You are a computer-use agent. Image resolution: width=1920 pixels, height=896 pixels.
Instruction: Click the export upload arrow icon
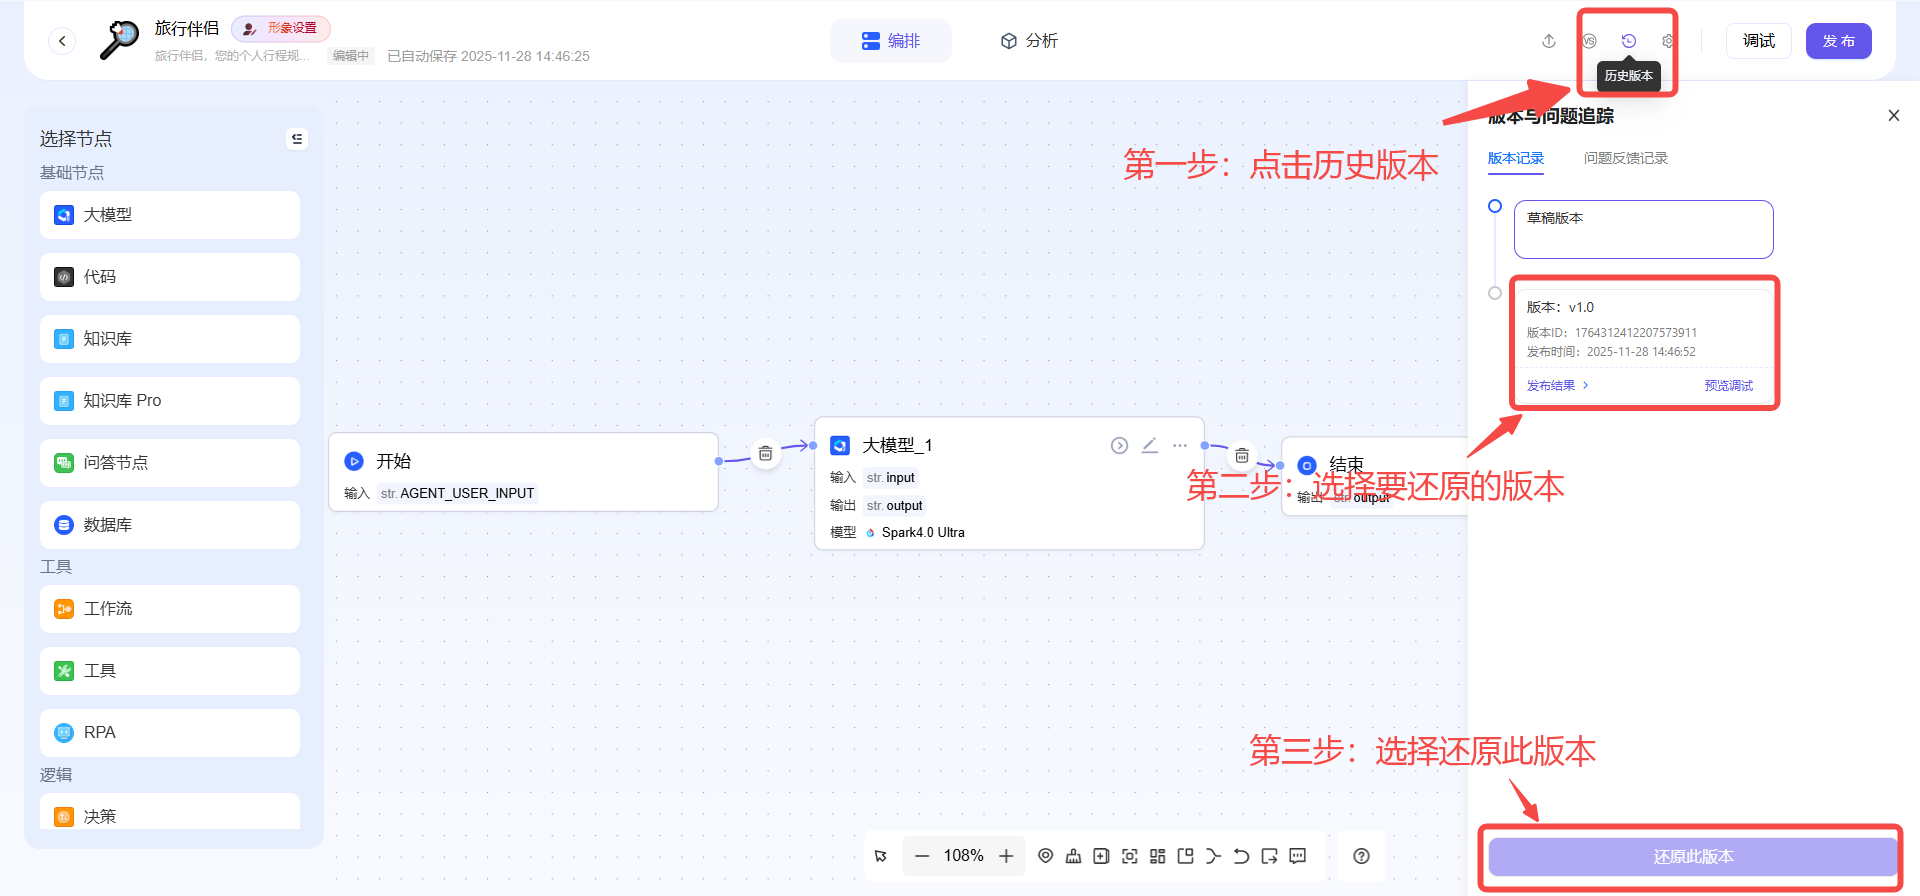1549,41
